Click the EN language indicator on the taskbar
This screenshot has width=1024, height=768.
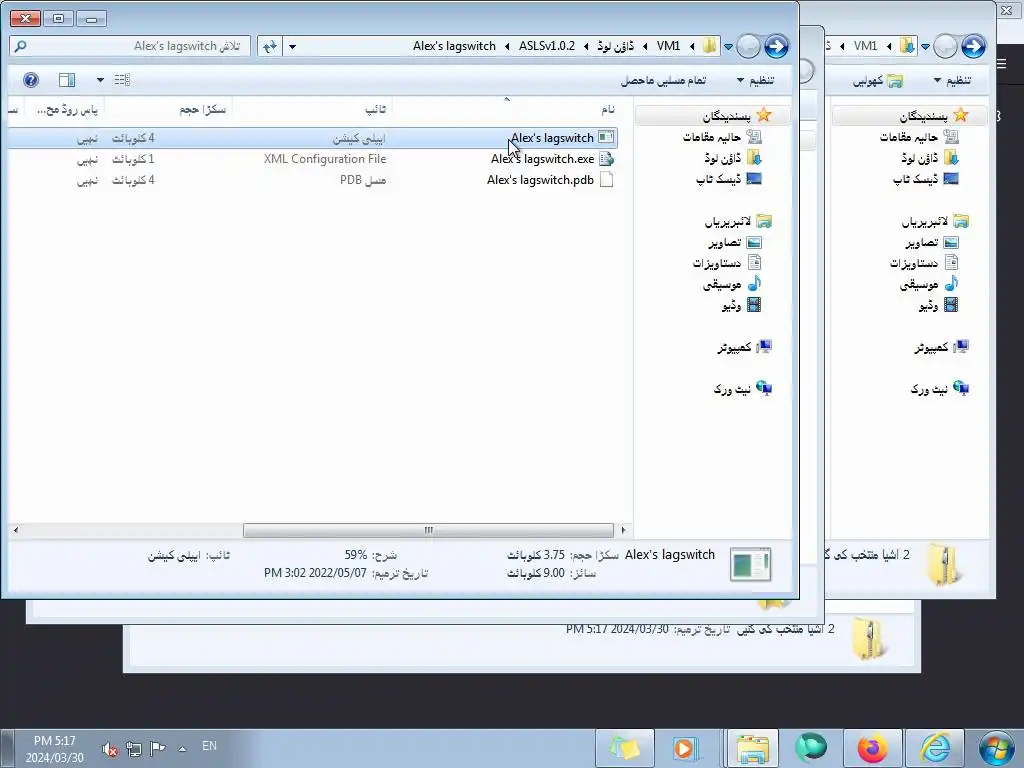click(209, 746)
